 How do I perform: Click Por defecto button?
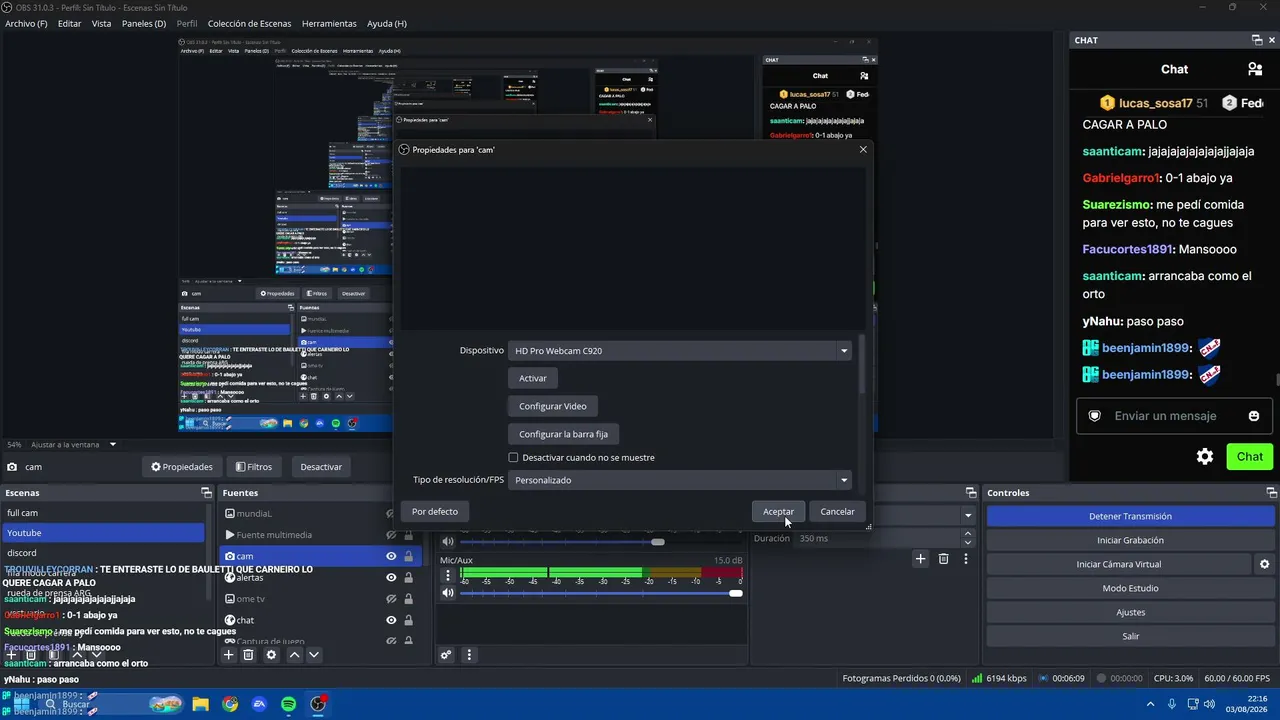point(435,511)
